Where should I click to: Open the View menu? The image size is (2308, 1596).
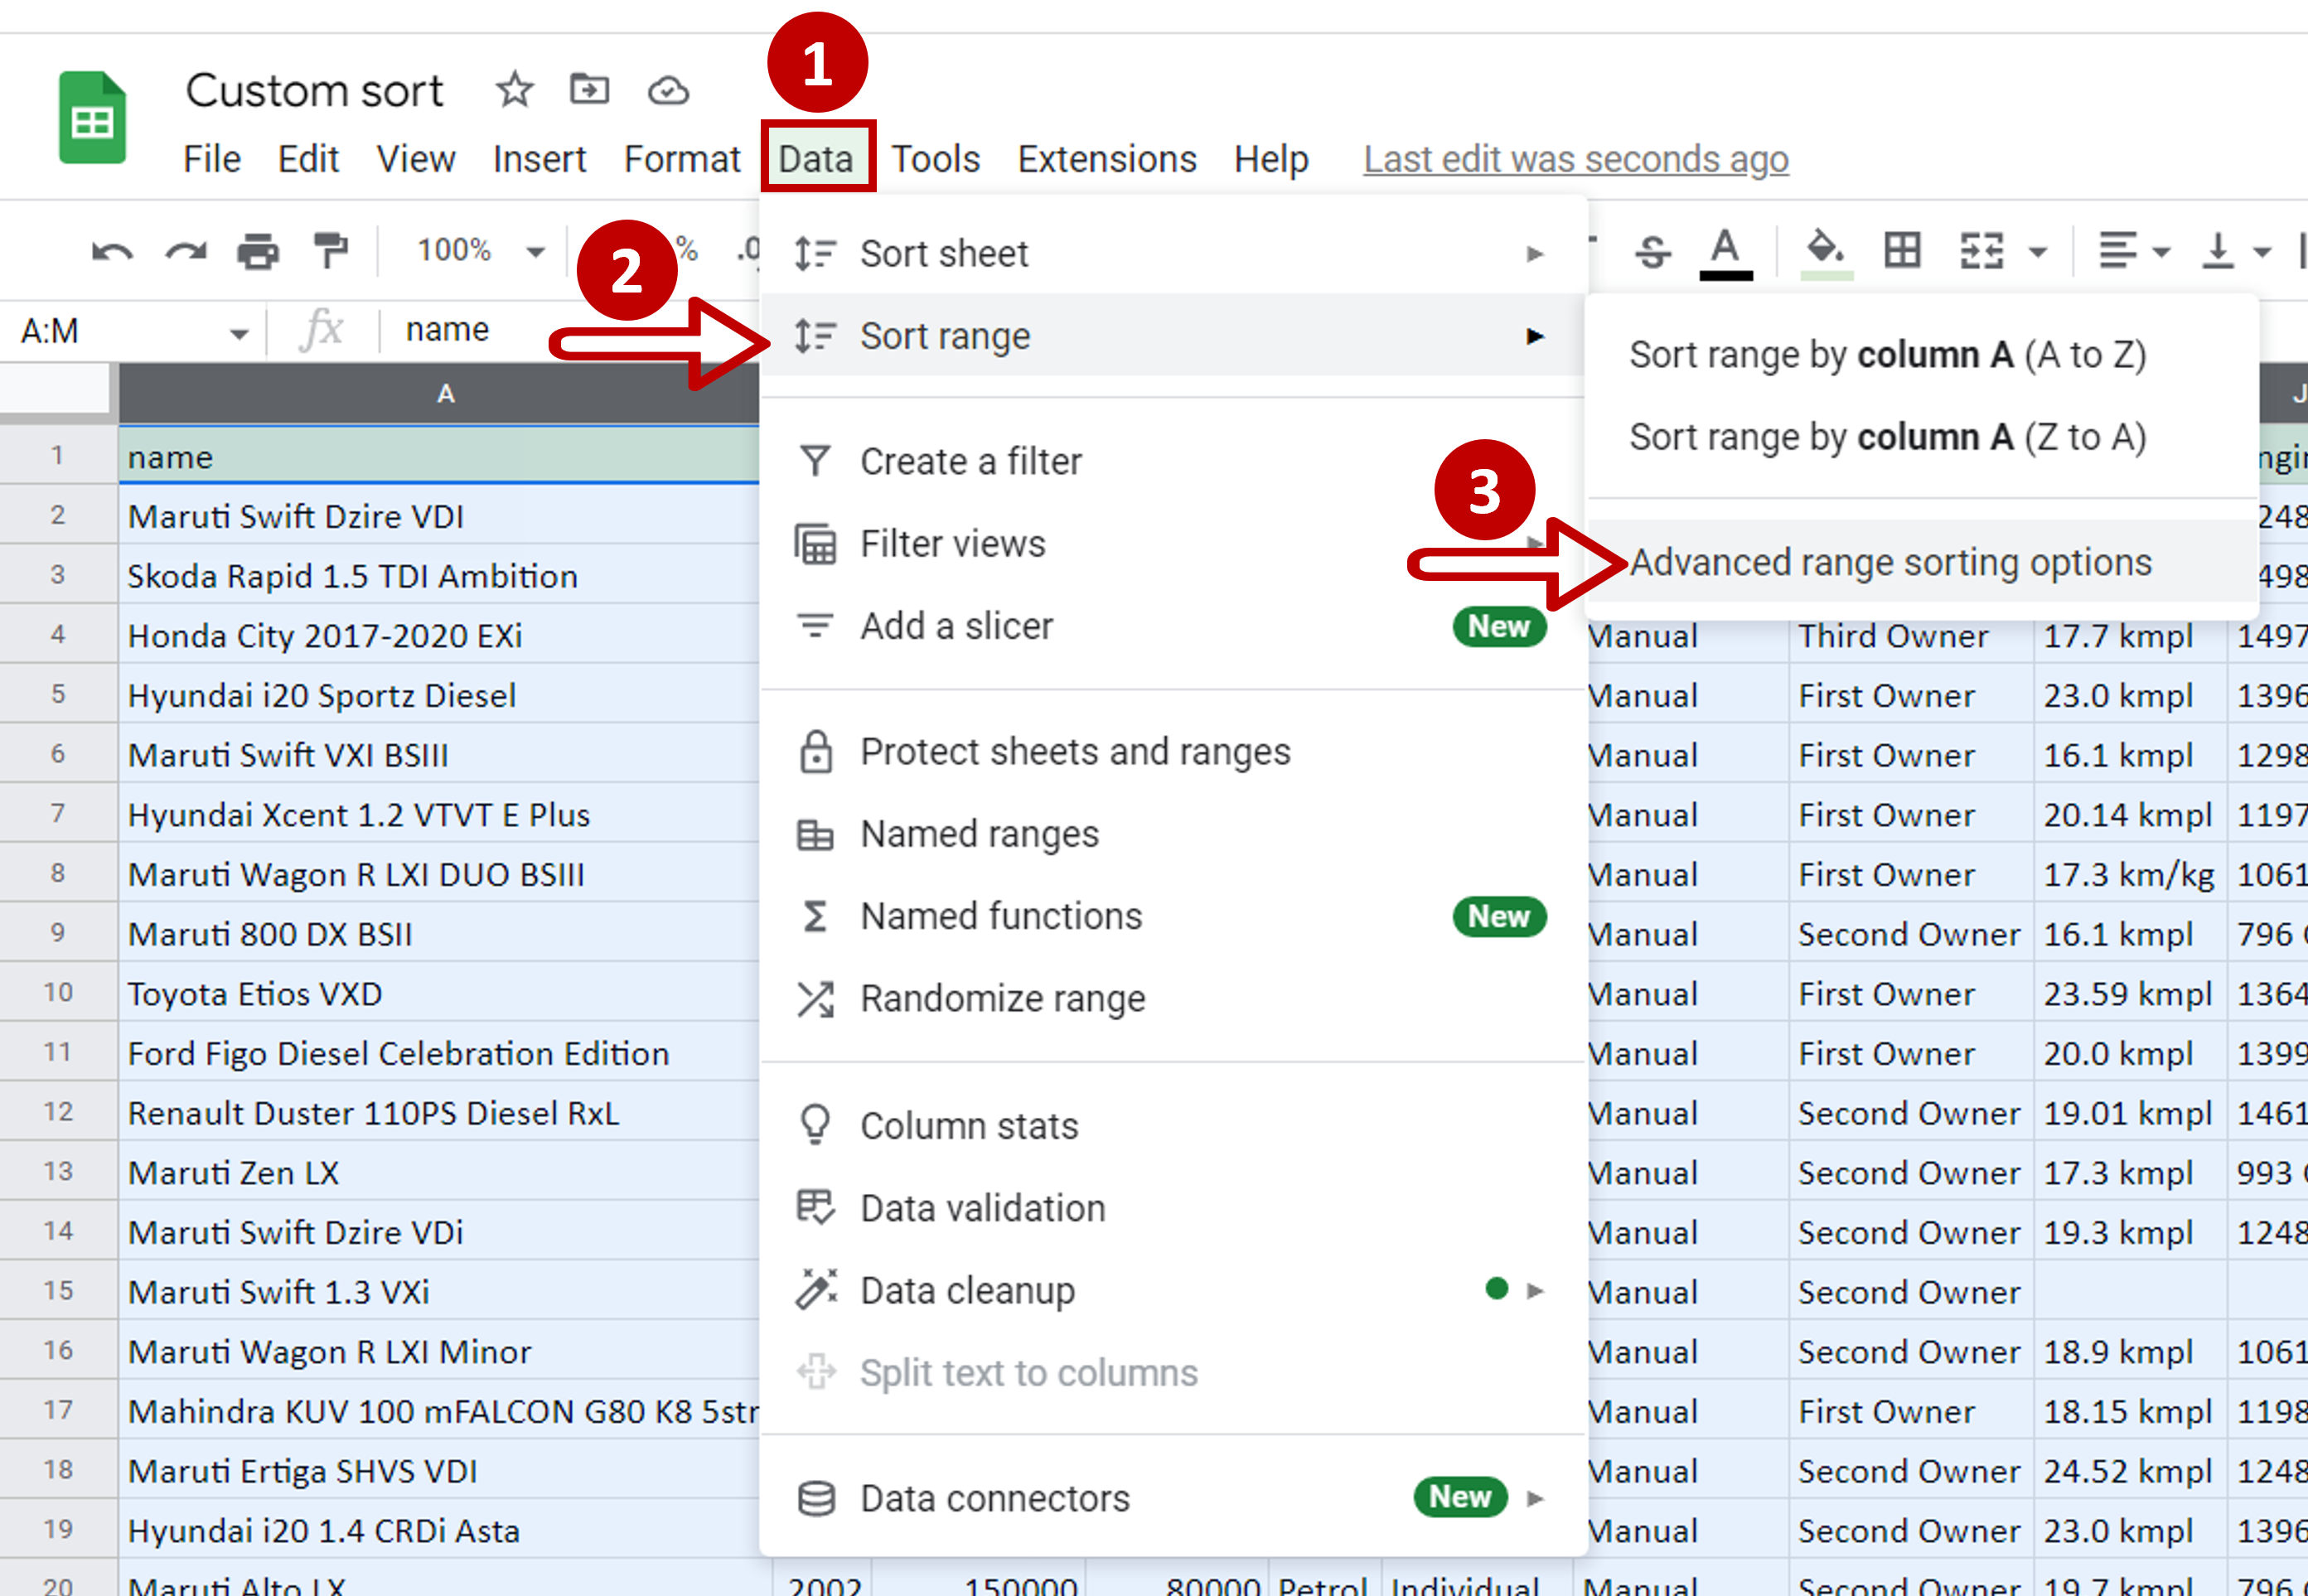coord(416,159)
